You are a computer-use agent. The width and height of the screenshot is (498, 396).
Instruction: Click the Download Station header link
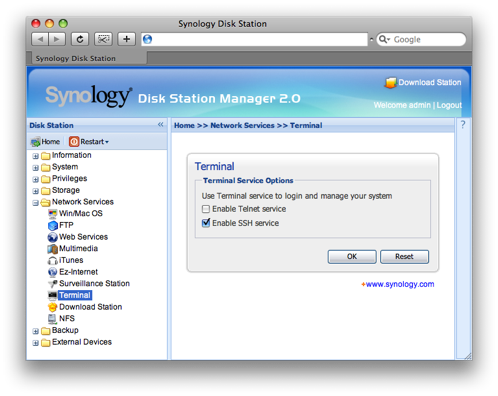[430, 82]
